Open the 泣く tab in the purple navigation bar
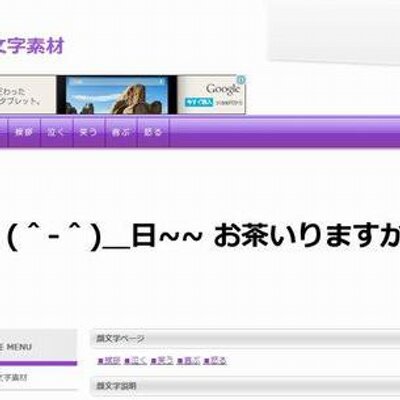Viewport: 400px width, 400px height. 56,132
